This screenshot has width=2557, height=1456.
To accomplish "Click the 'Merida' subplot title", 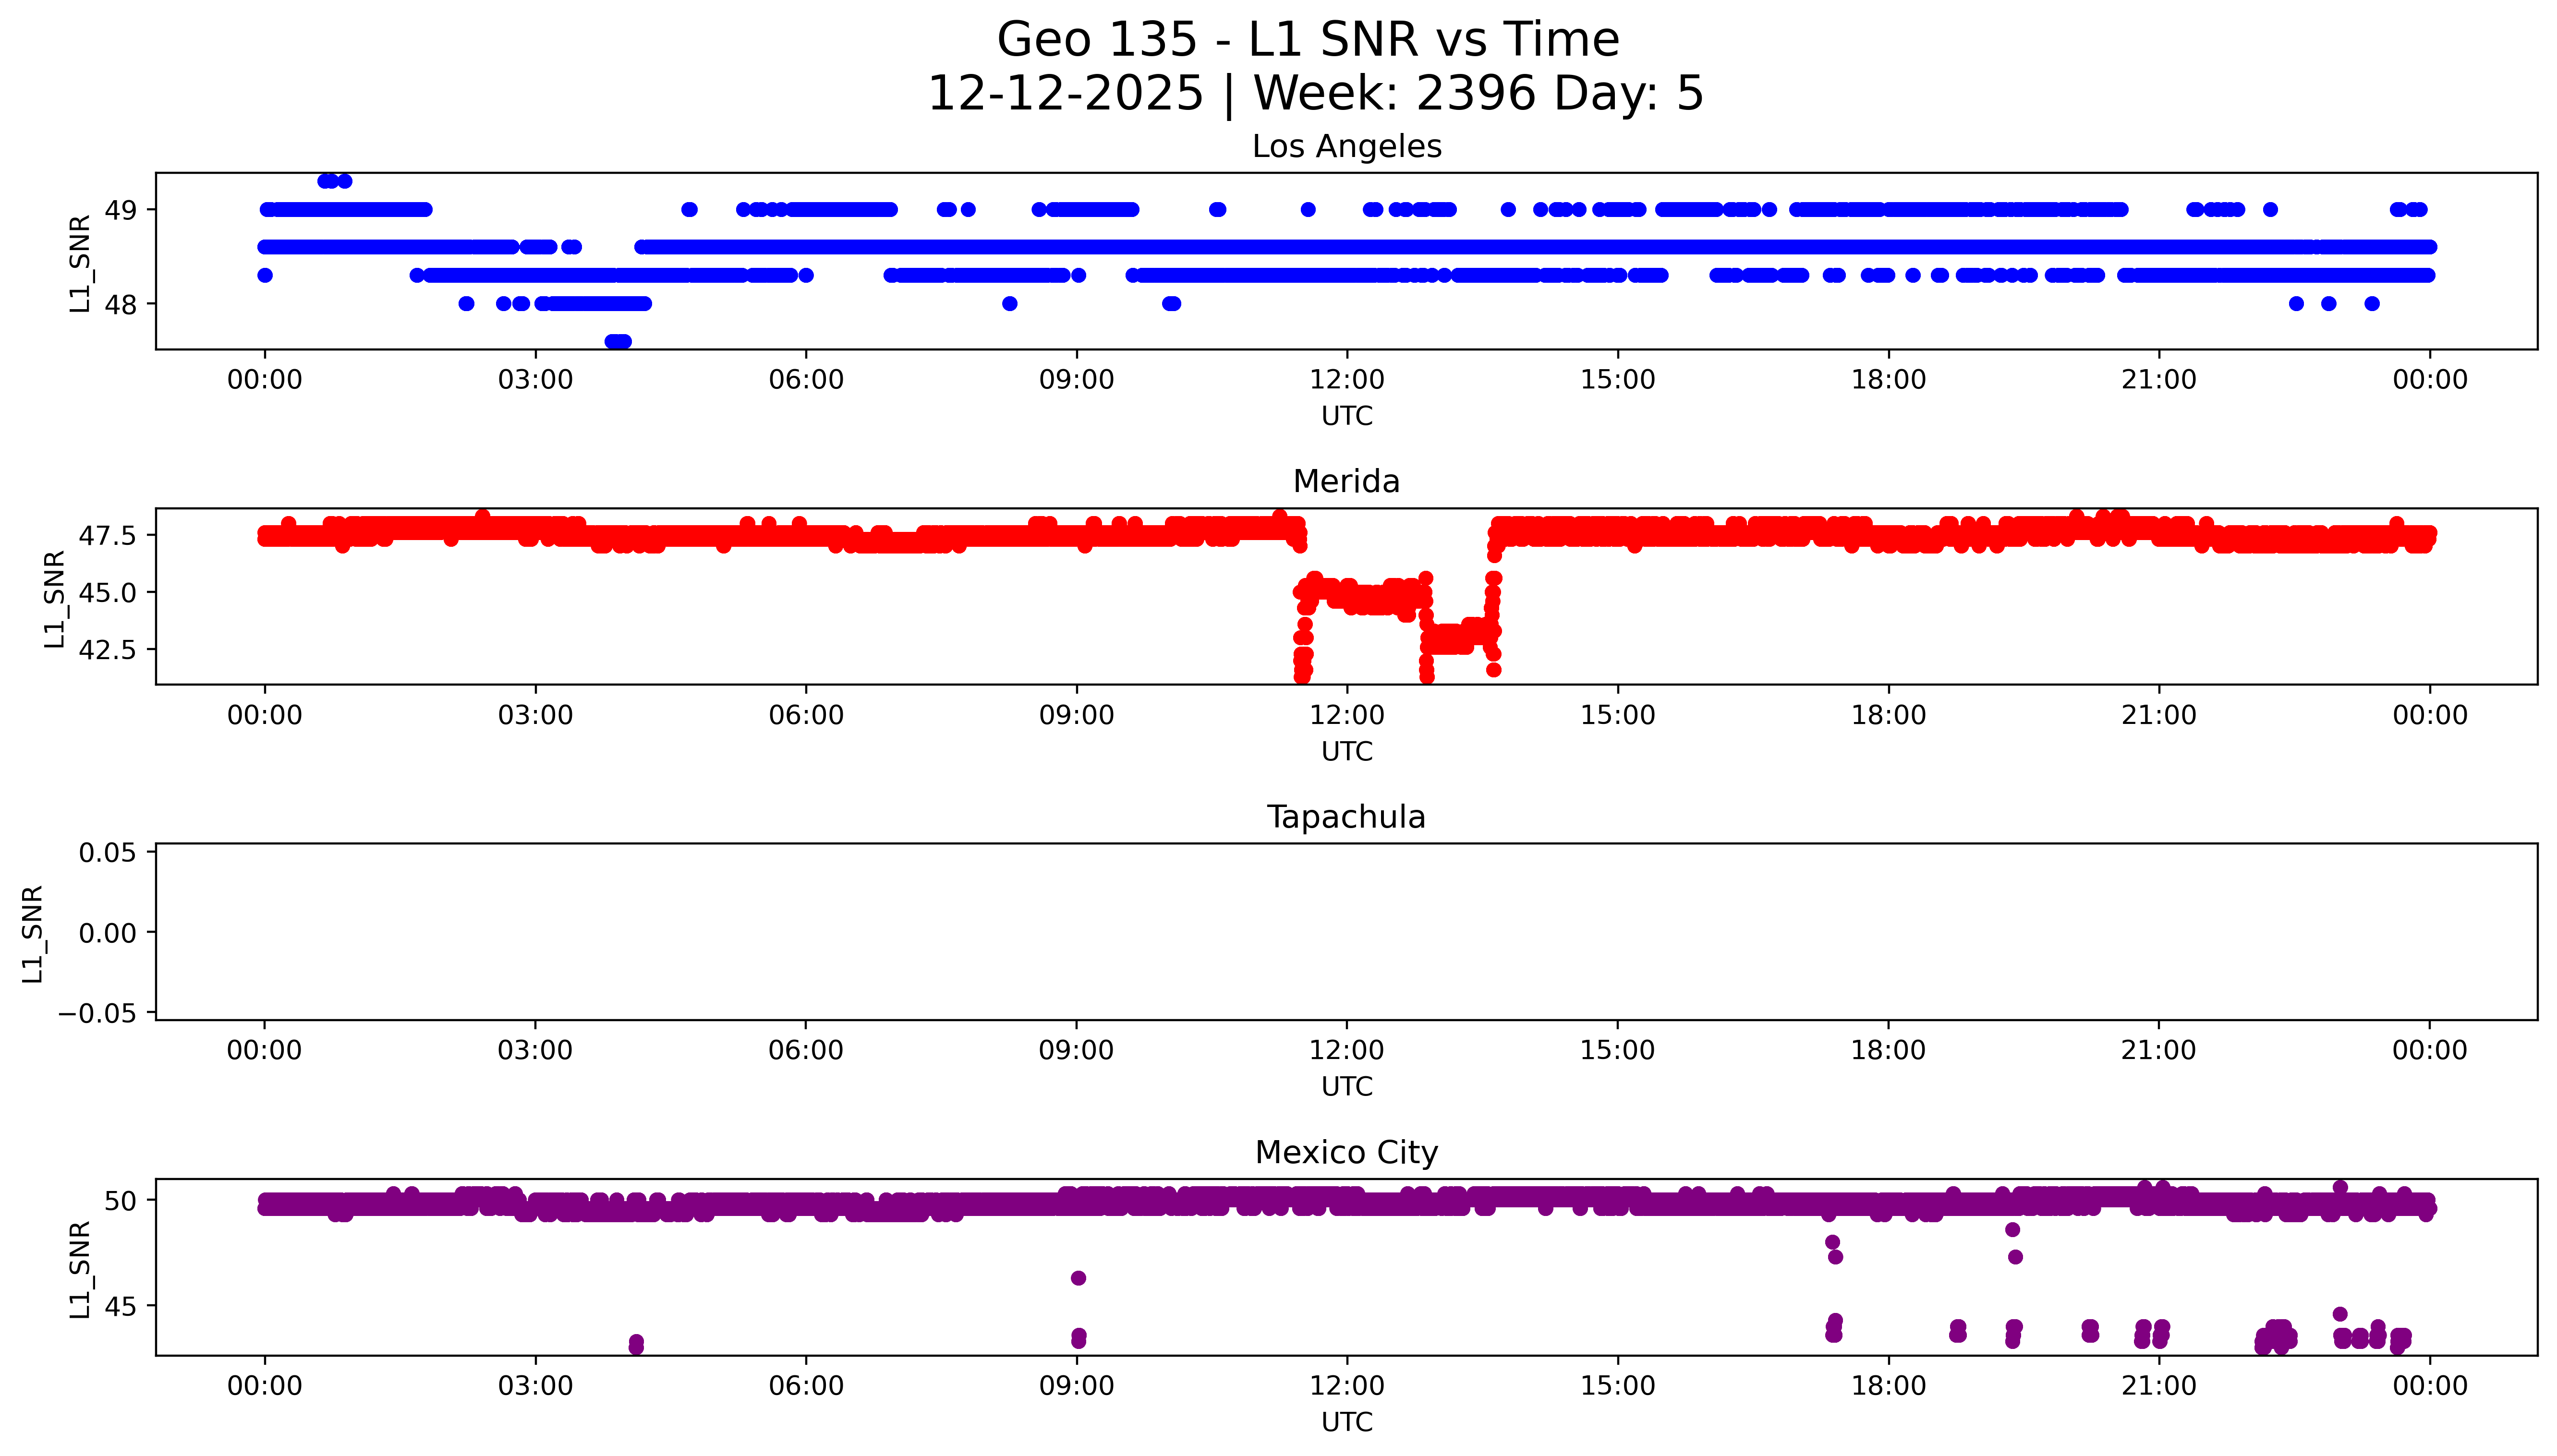I will point(1346,482).
